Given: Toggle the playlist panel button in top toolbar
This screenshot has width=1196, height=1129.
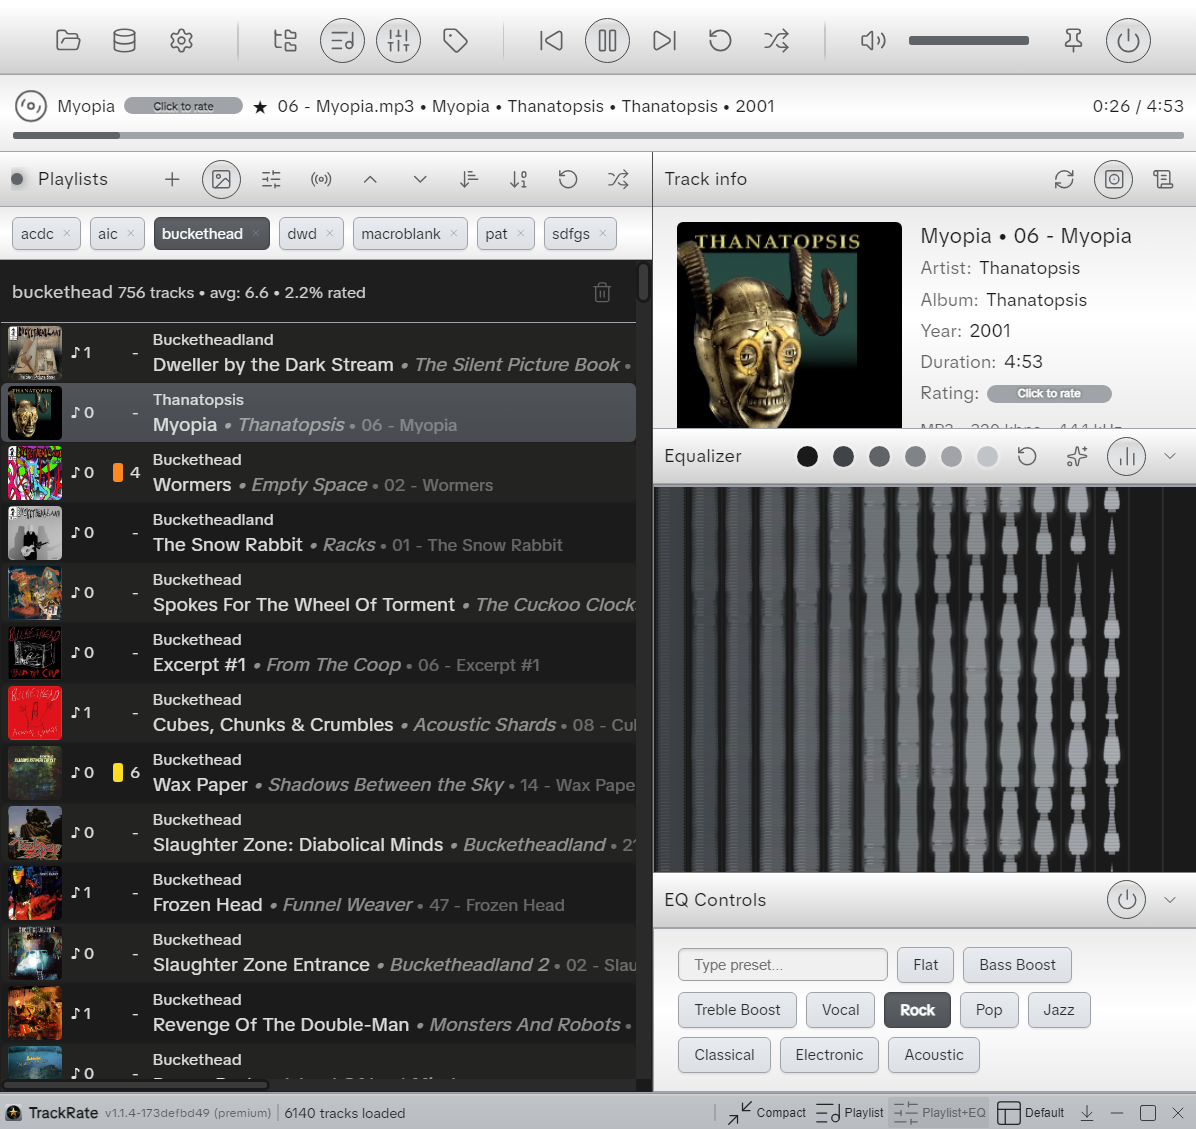Looking at the screenshot, I should 342,41.
